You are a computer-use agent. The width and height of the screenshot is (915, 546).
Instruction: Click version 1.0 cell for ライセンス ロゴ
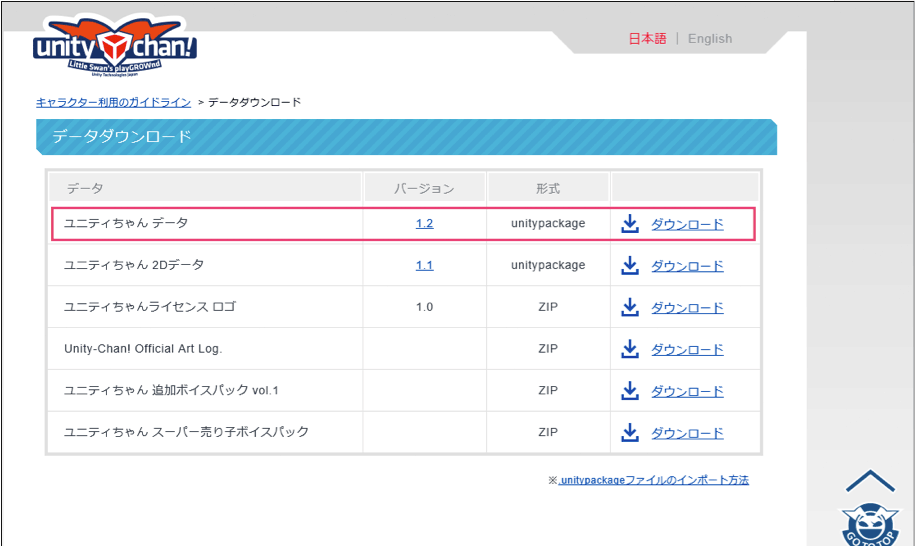pyautogui.click(x=424, y=307)
